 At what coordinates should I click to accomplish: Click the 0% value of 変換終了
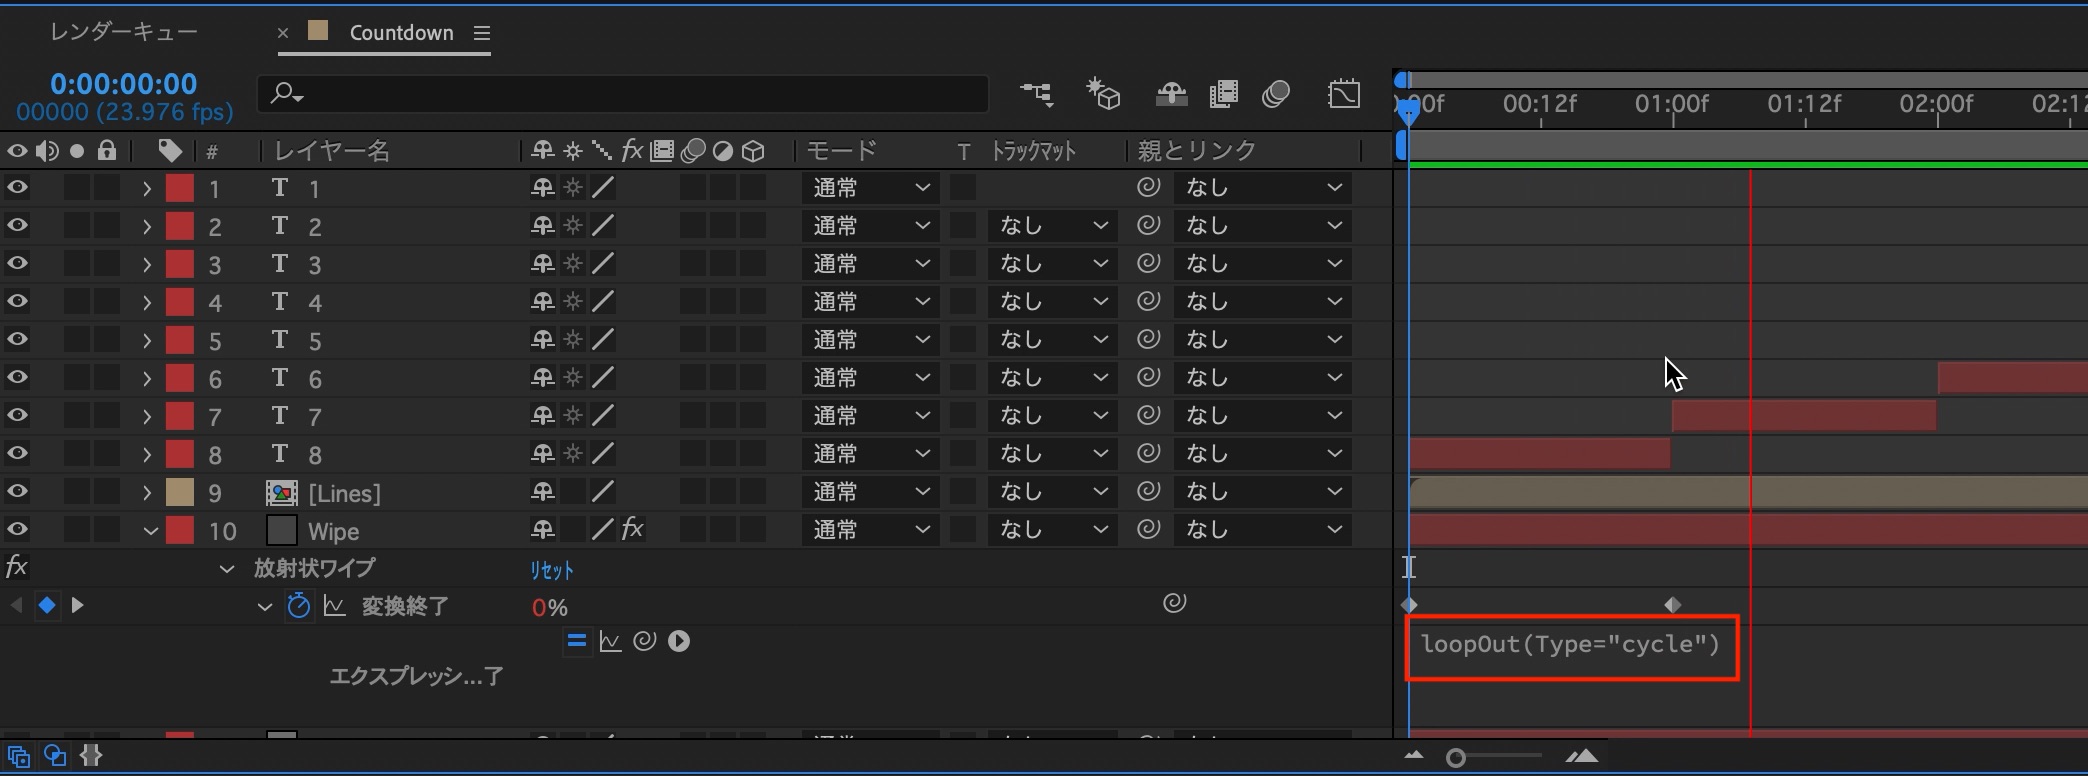point(550,607)
